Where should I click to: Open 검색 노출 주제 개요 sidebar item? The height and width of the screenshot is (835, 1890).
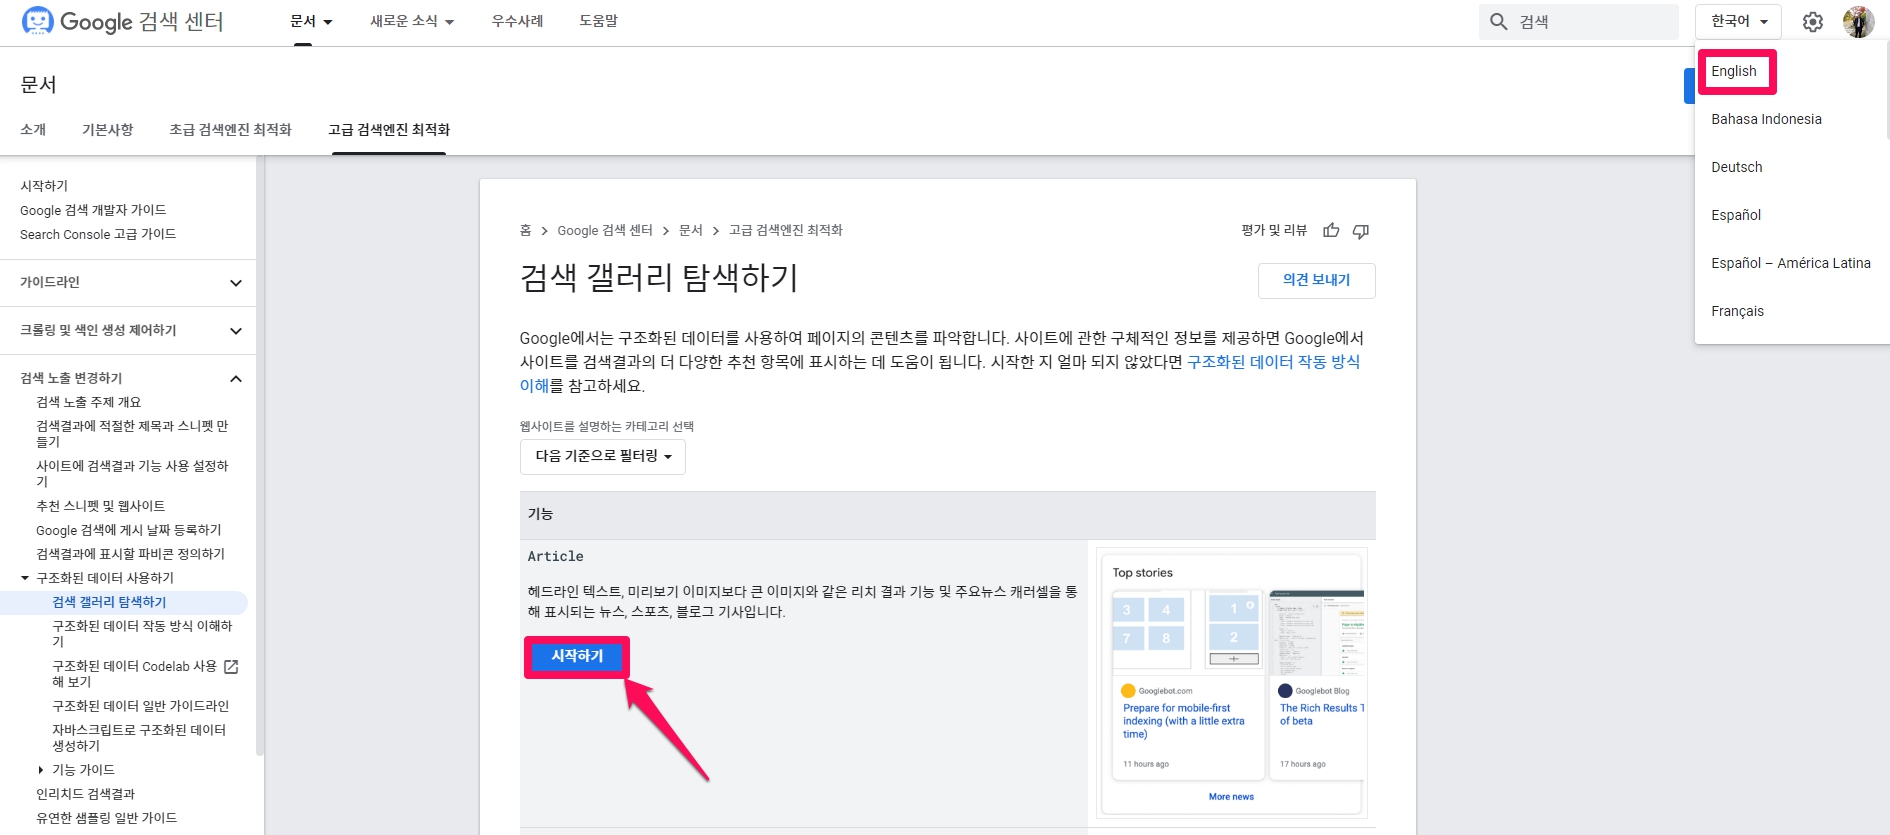click(88, 402)
